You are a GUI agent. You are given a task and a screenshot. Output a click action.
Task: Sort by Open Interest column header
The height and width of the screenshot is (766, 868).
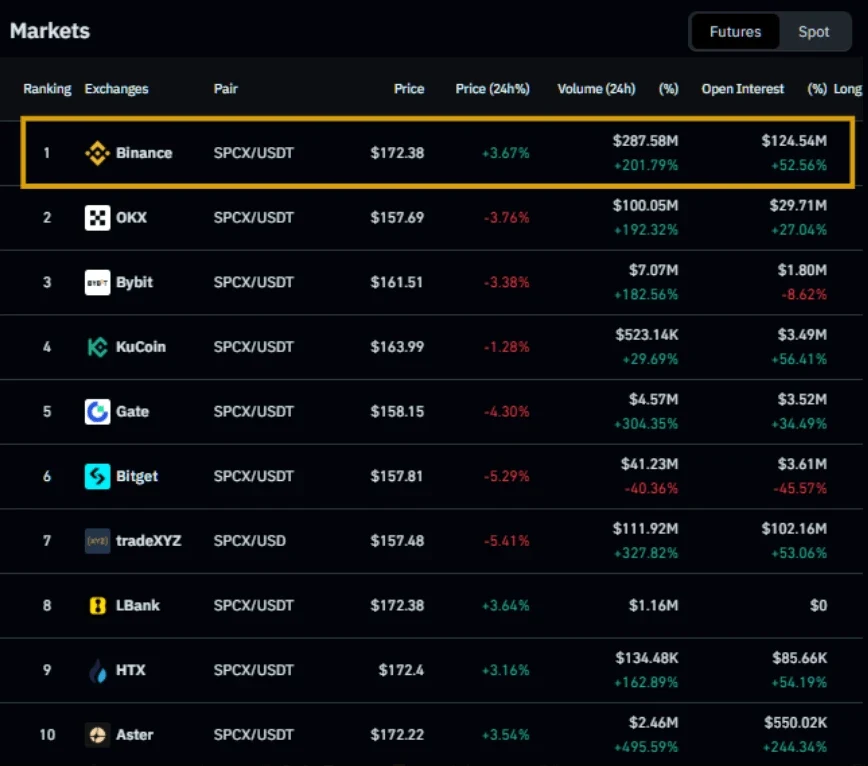tap(742, 89)
